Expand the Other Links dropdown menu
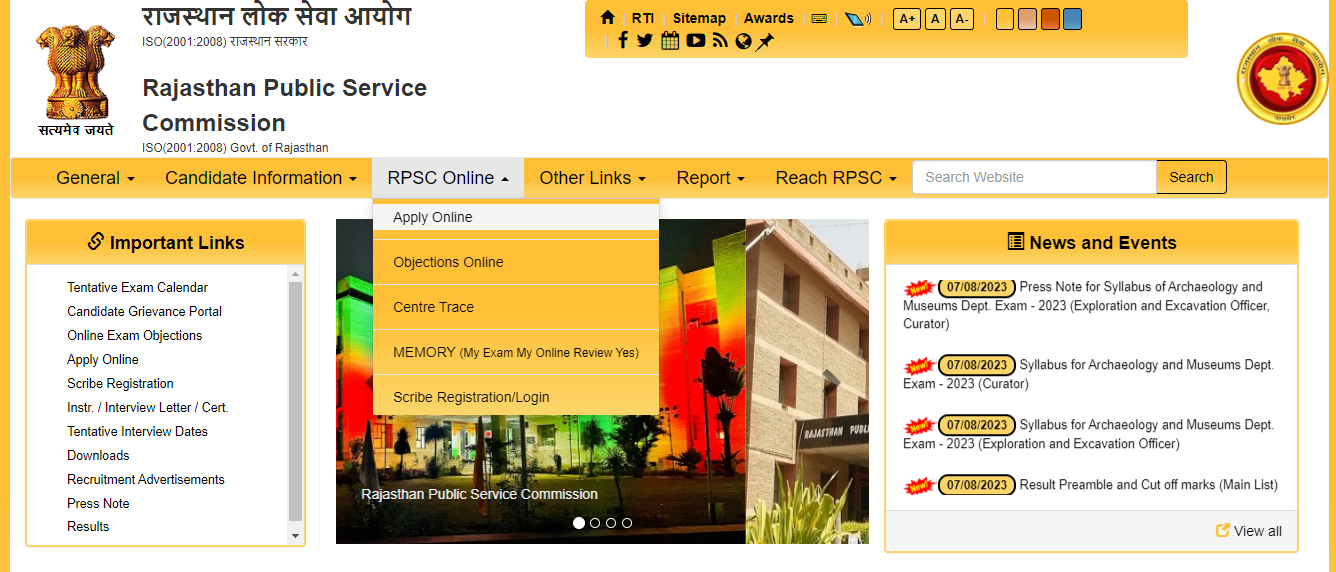 click(592, 178)
